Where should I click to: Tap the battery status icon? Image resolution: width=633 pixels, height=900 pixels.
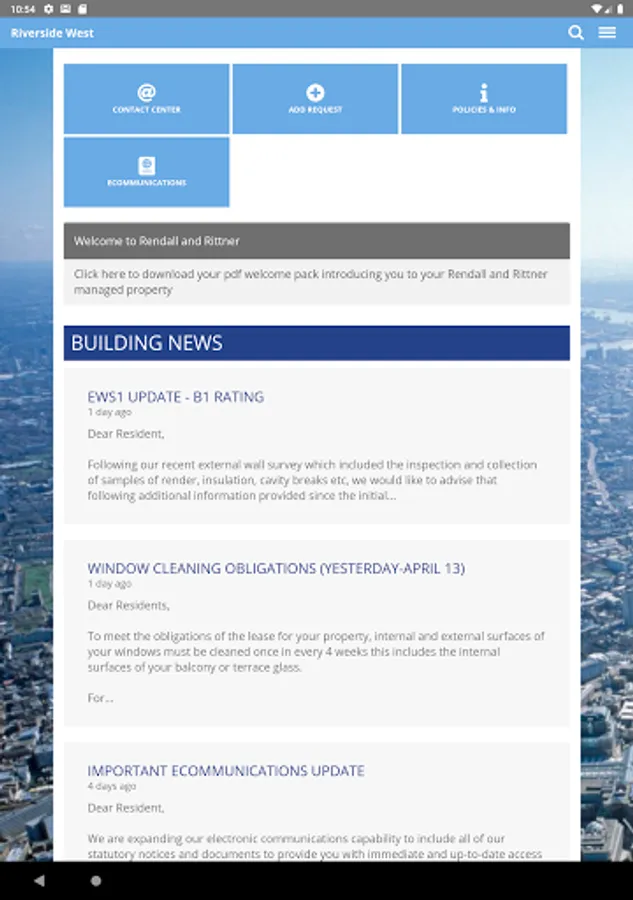coord(620,9)
